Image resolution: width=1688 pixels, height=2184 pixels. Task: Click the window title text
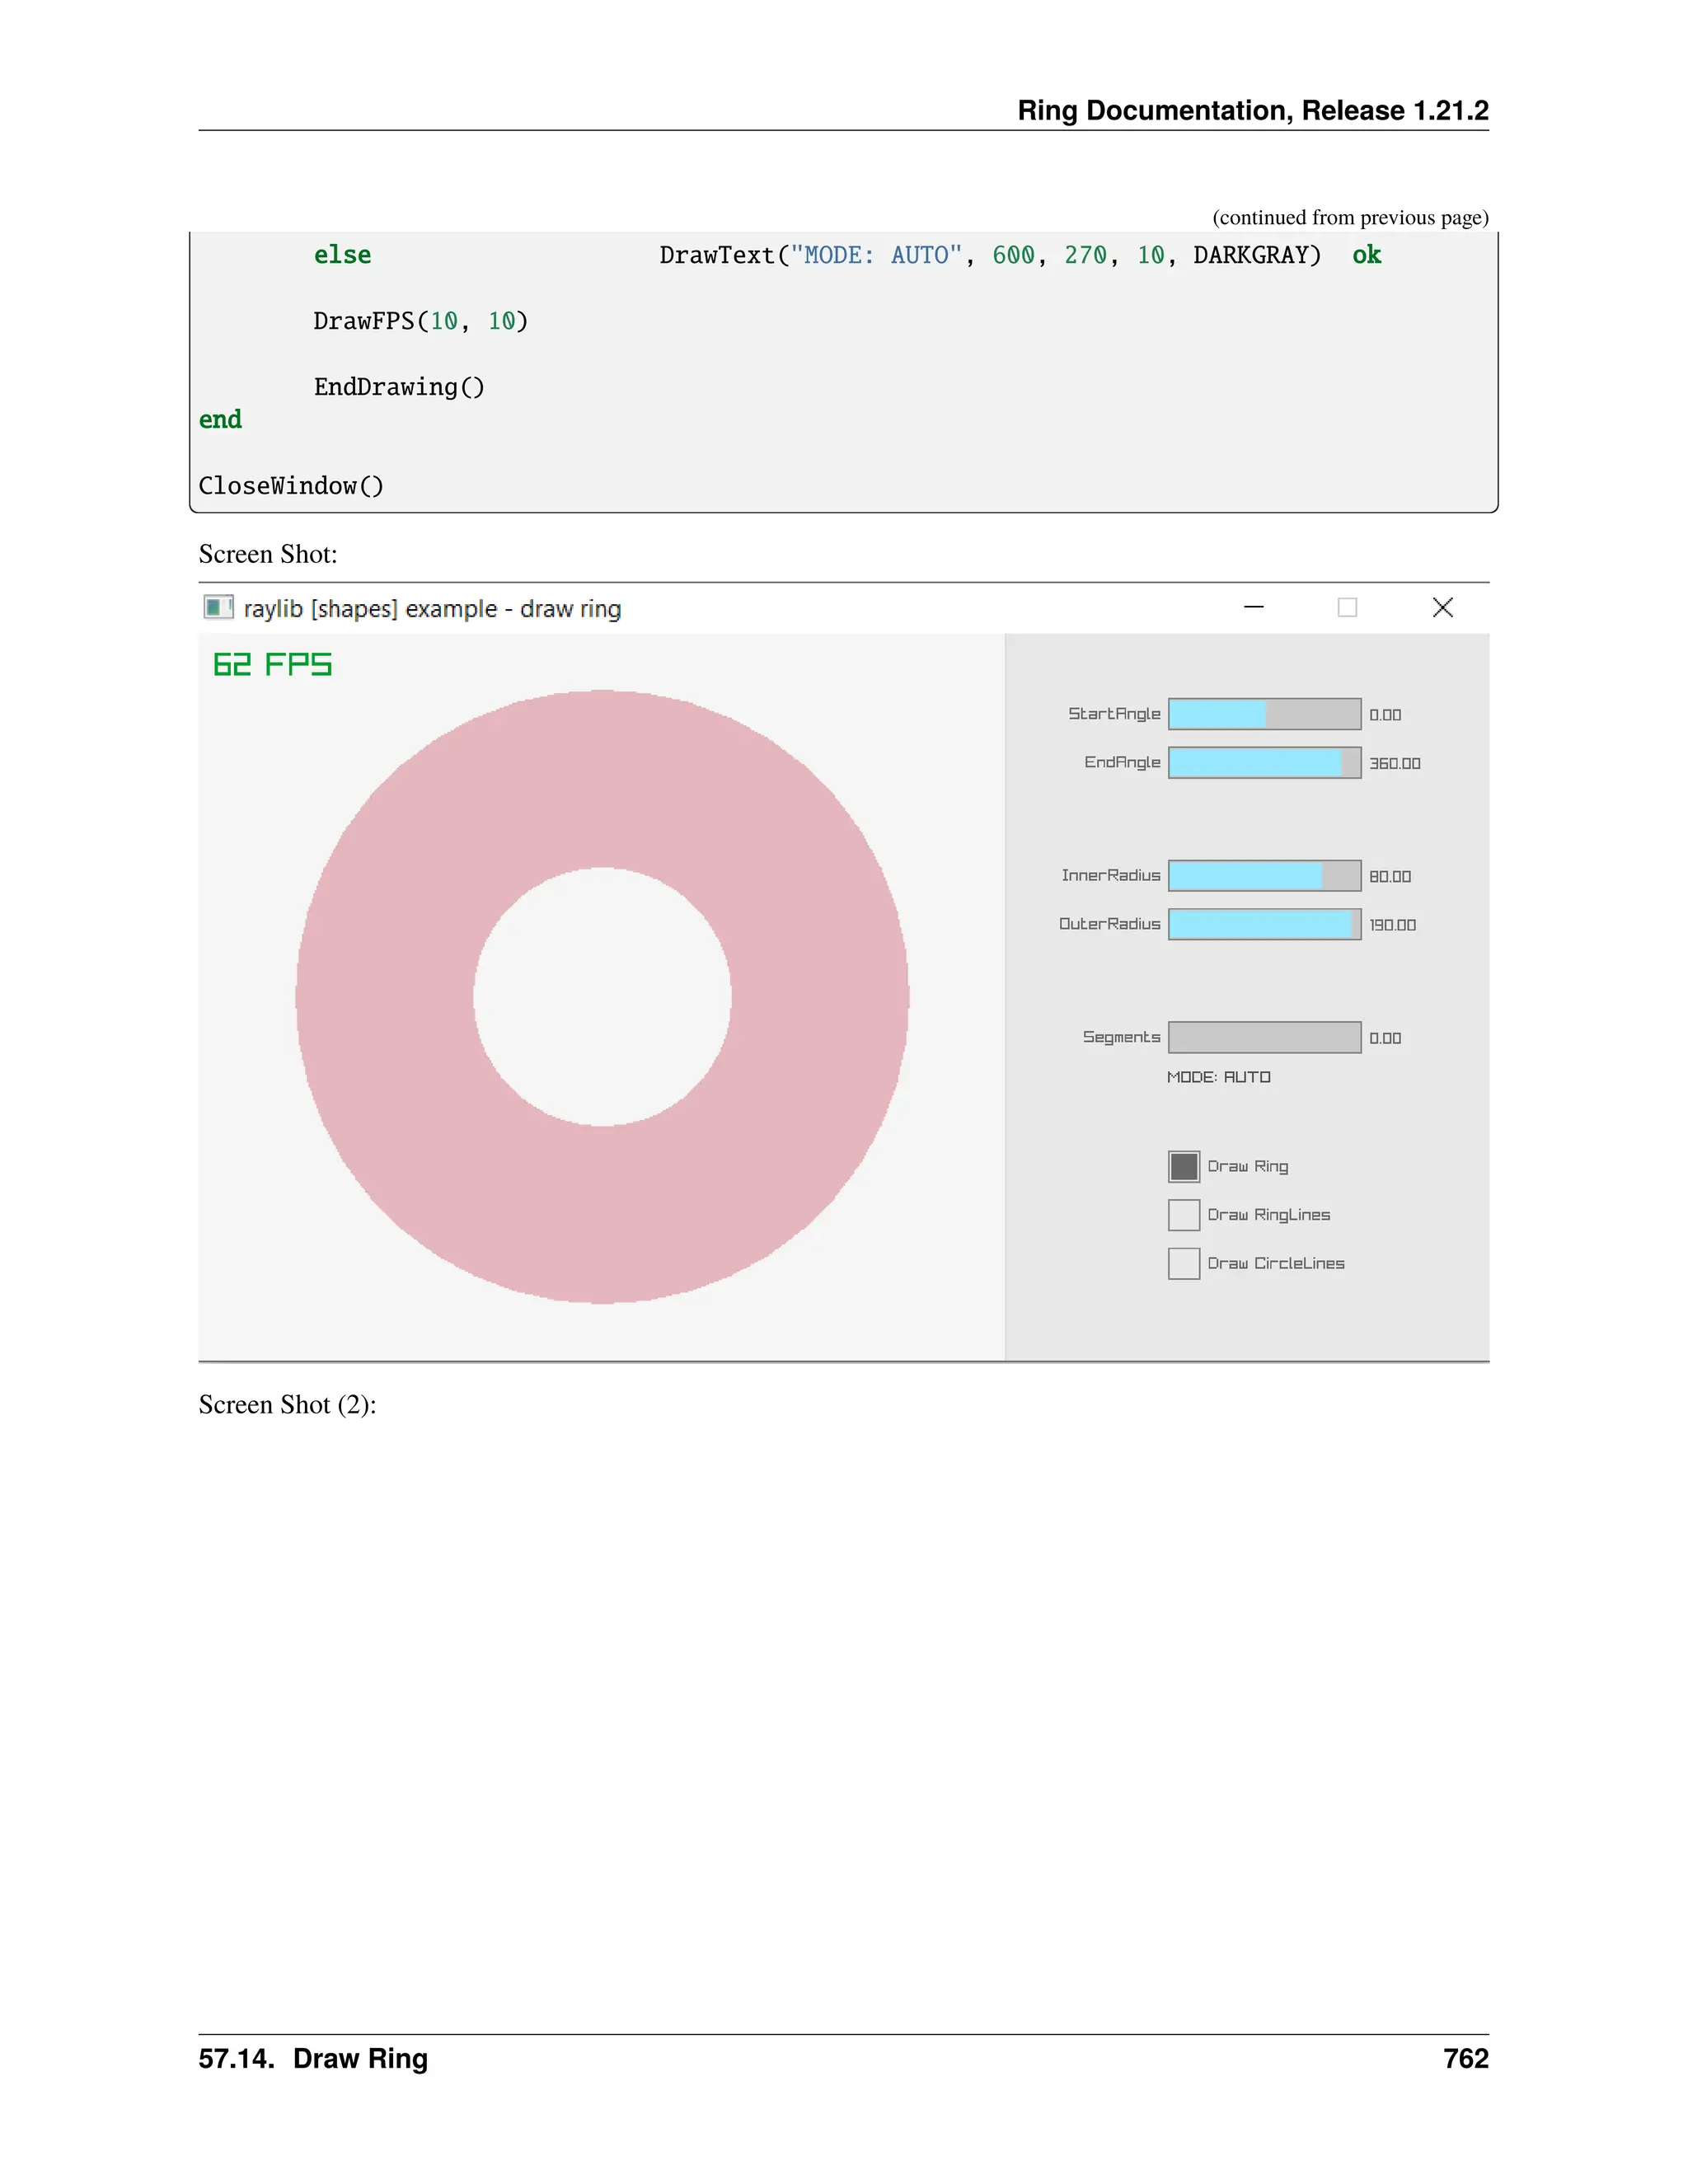(432, 609)
